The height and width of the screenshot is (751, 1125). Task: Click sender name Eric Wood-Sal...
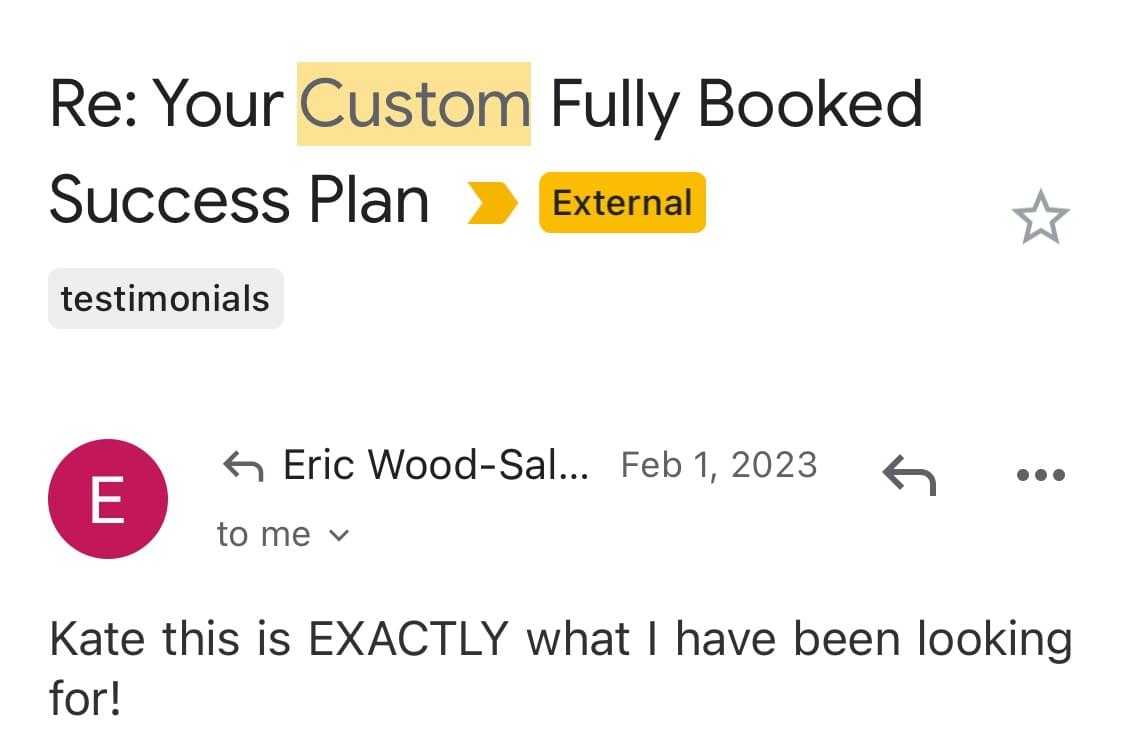pyautogui.click(x=436, y=465)
